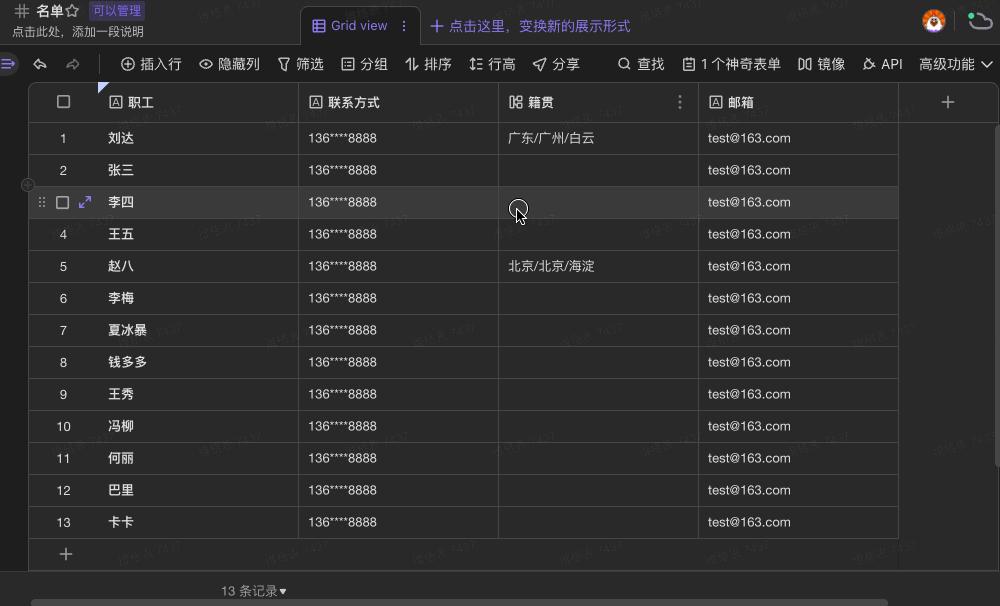Open the 镜像 mirror feature
This screenshot has width=1000, height=606.
825,63
